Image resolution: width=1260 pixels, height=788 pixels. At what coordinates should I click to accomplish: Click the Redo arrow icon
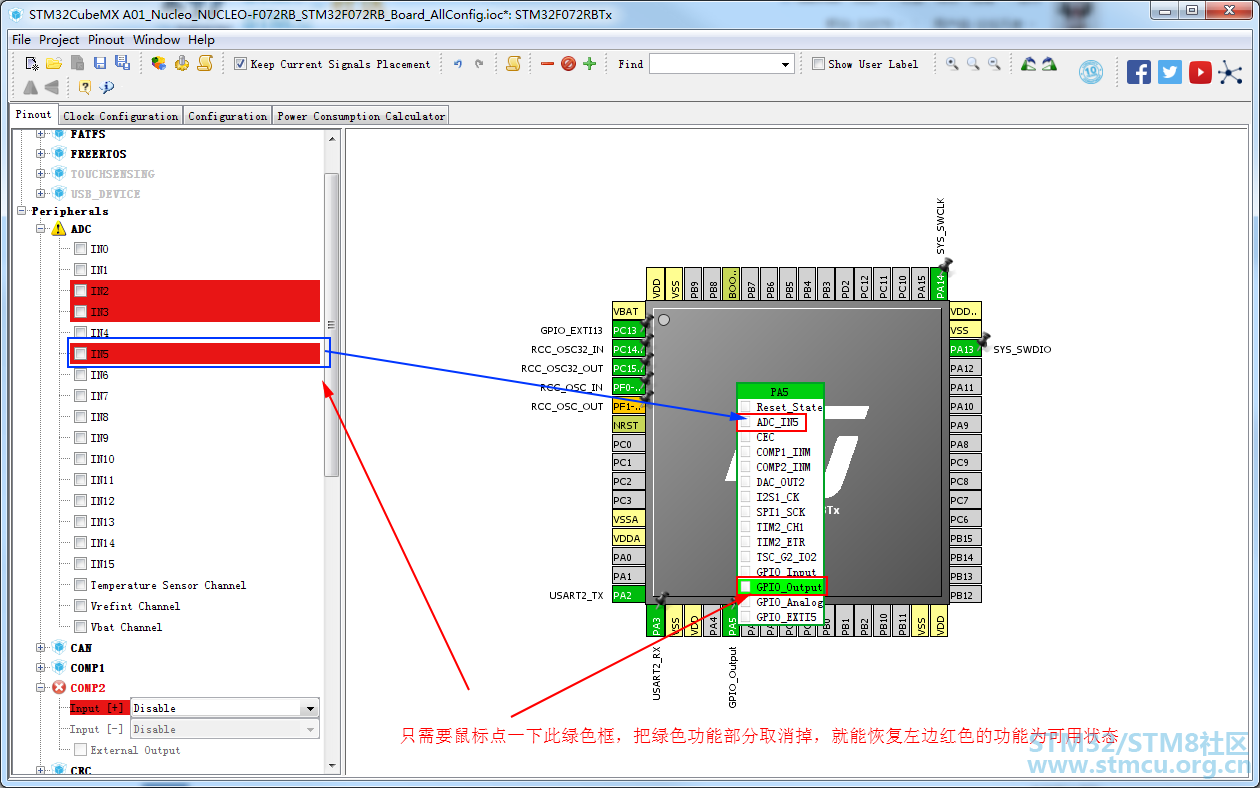479,63
